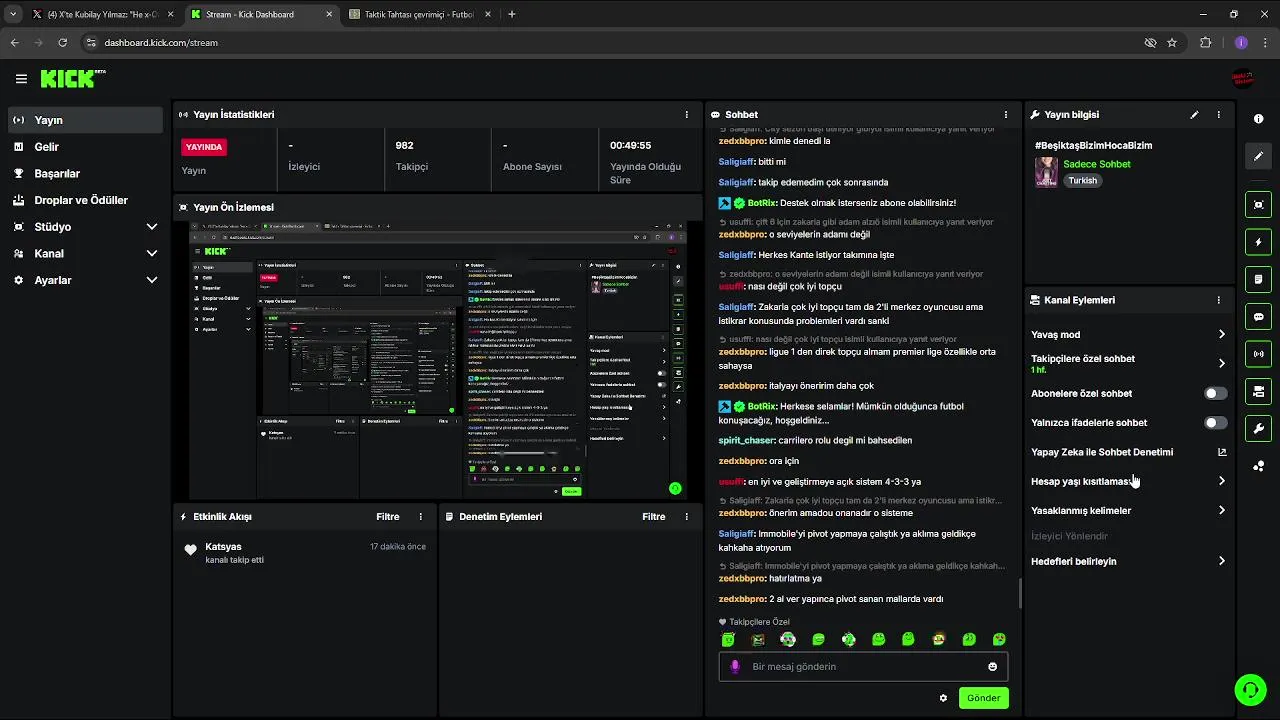Screen dimensions: 1280x720
Task: Click the lightning bolt icon in the right sidebar
Action: coord(1258,242)
